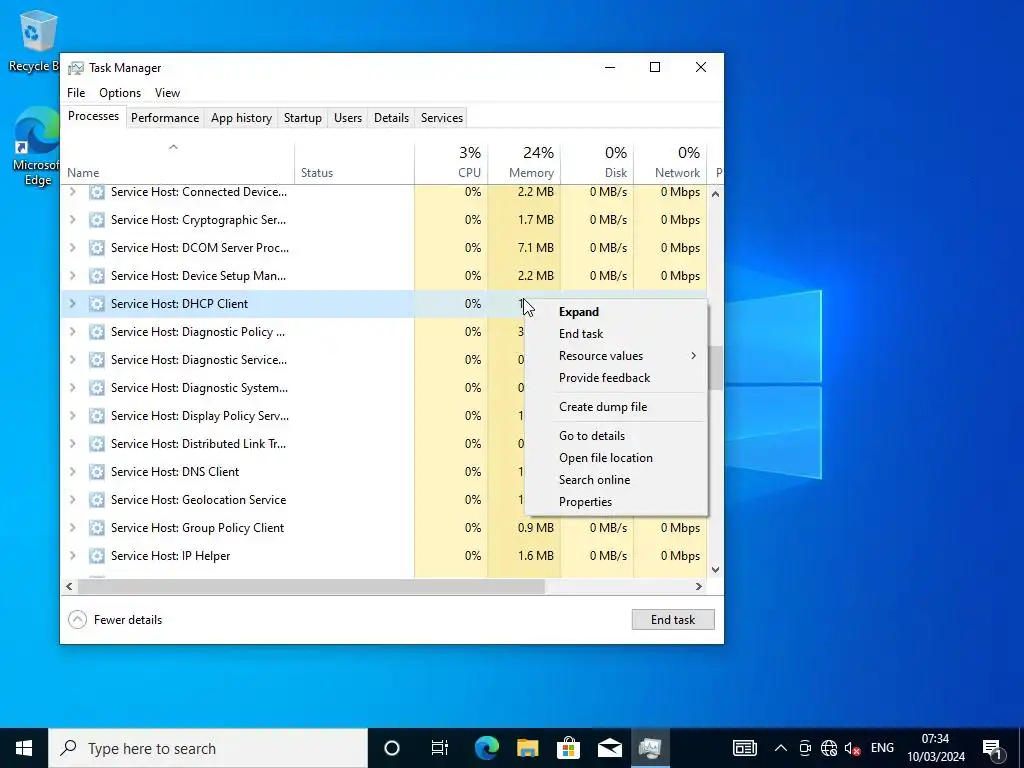
Task: Show hidden system tray icons
Action: tap(780, 748)
